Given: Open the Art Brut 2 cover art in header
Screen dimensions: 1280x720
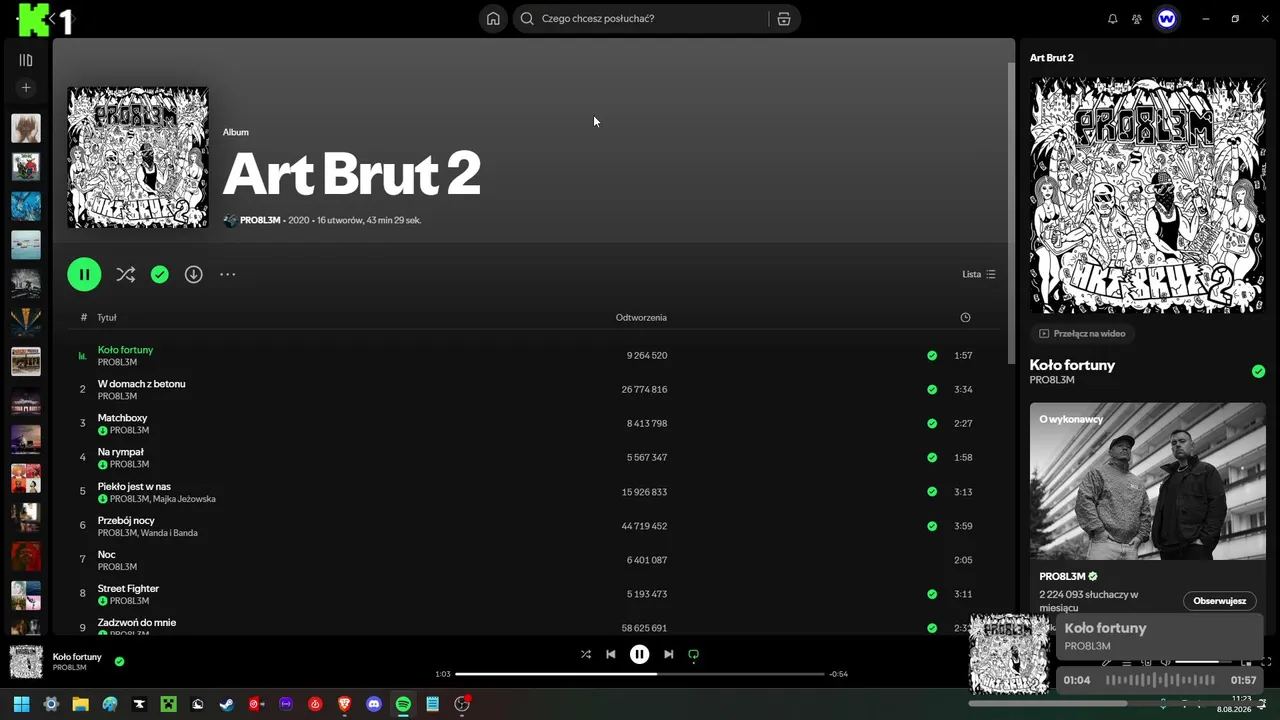Looking at the screenshot, I should click(x=138, y=157).
